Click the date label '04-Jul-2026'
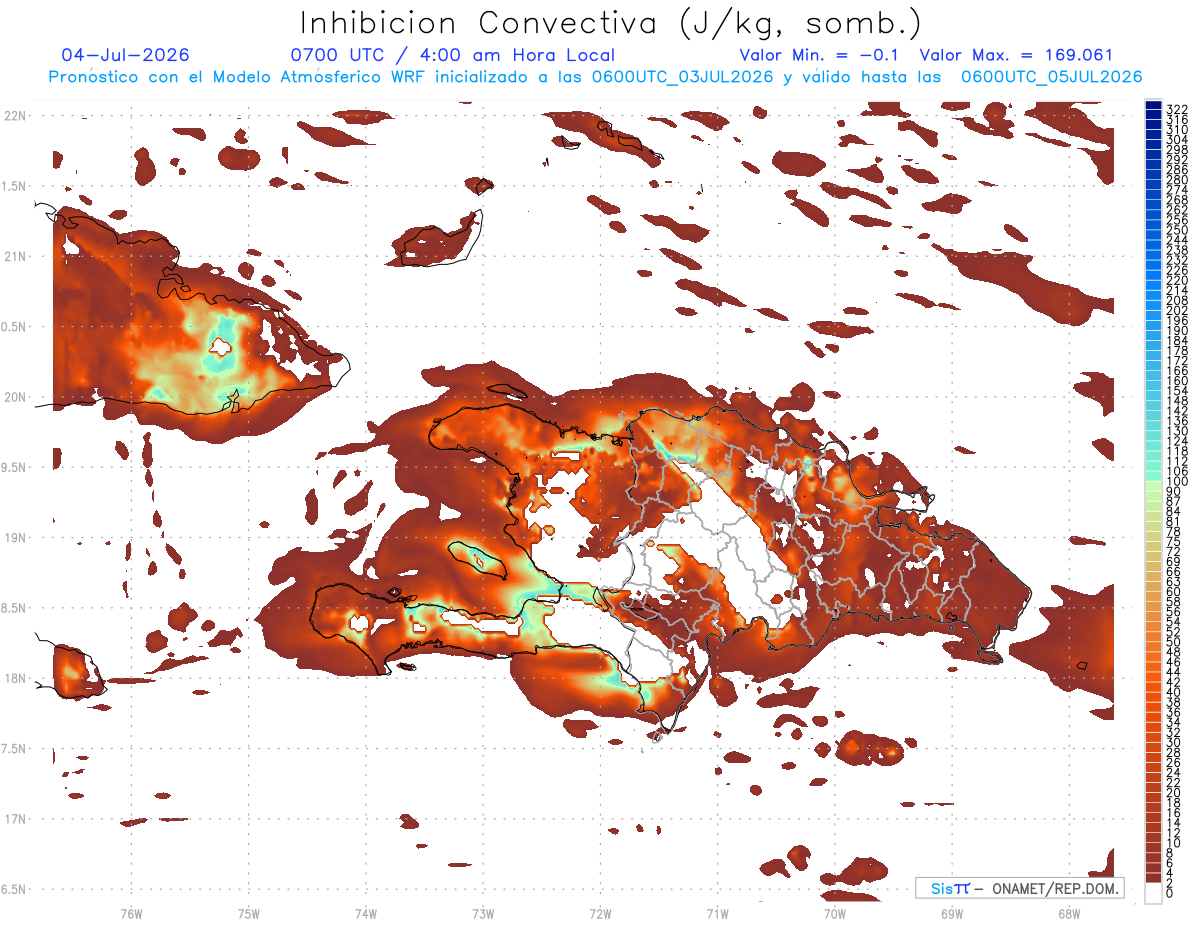The width and height of the screenshot is (1200, 927). point(125,55)
